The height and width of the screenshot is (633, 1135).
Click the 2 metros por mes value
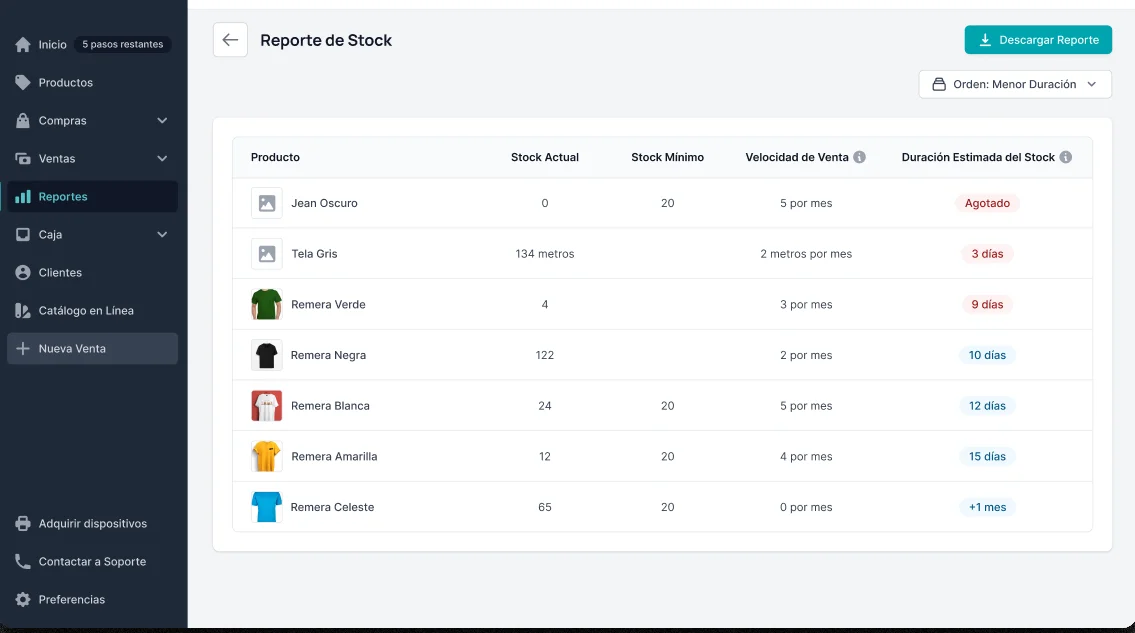tap(806, 254)
